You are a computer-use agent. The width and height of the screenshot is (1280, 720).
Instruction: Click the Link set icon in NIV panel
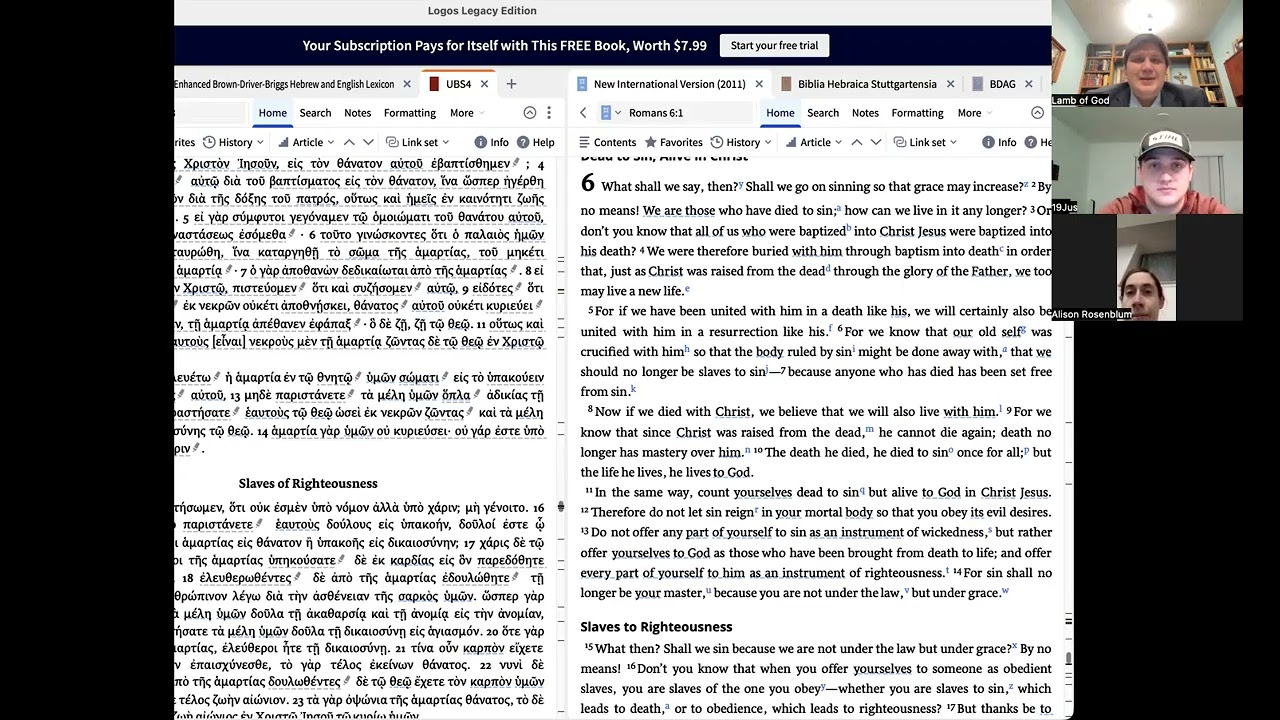tap(900, 142)
